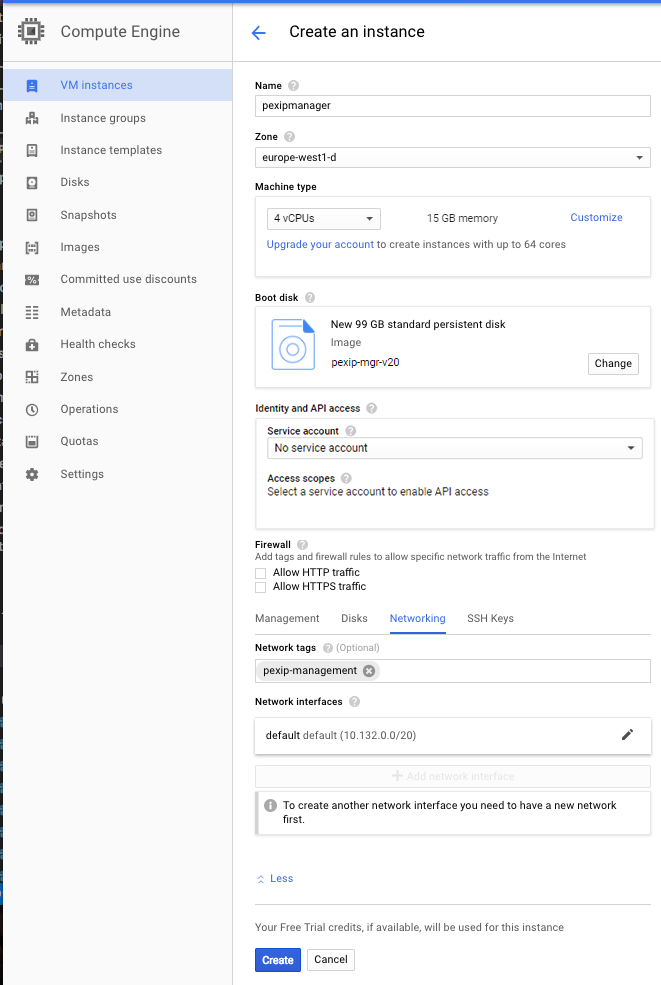This screenshot has width=661, height=985.
Task: Expand the 4 vCPUs machine type dropdown
Action: [x=323, y=218]
